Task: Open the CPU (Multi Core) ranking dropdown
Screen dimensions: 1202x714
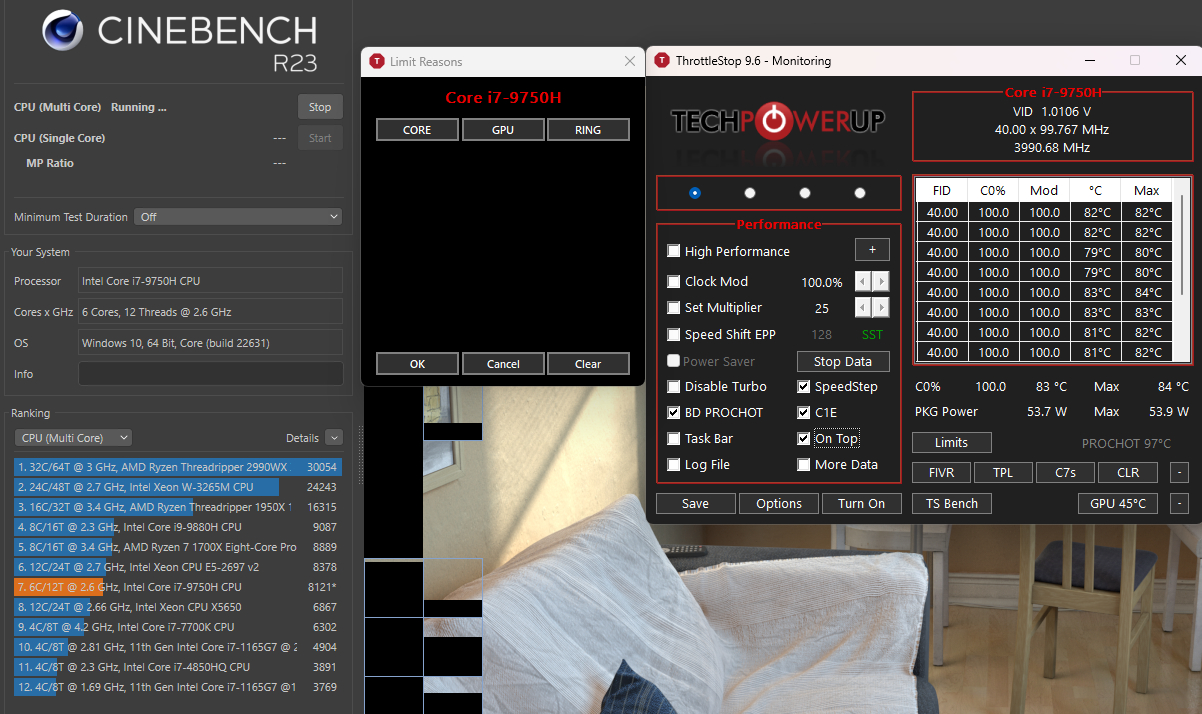Action: (73, 438)
